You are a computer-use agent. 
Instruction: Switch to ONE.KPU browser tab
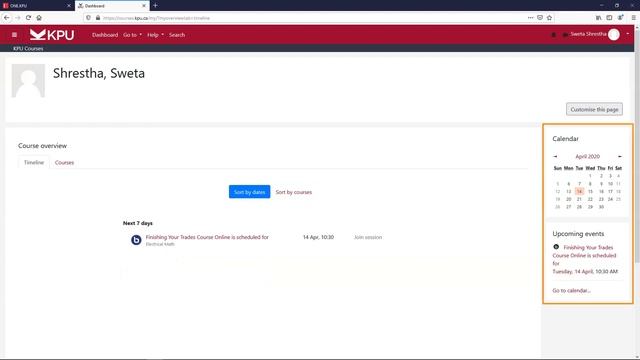pyautogui.click(x=37, y=6)
